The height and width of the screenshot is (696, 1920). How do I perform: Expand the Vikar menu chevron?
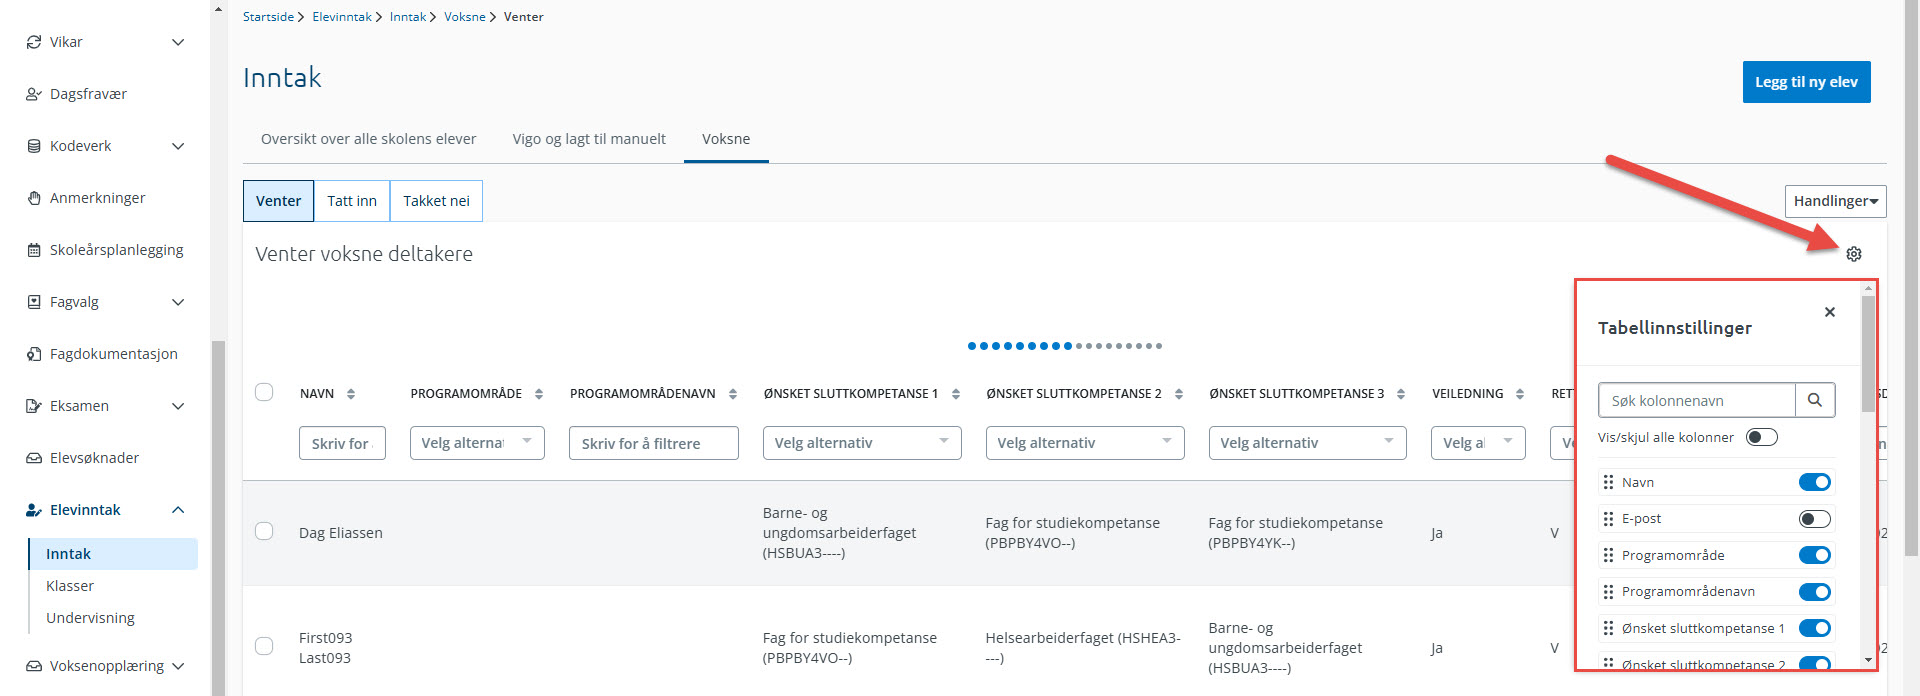tap(178, 42)
